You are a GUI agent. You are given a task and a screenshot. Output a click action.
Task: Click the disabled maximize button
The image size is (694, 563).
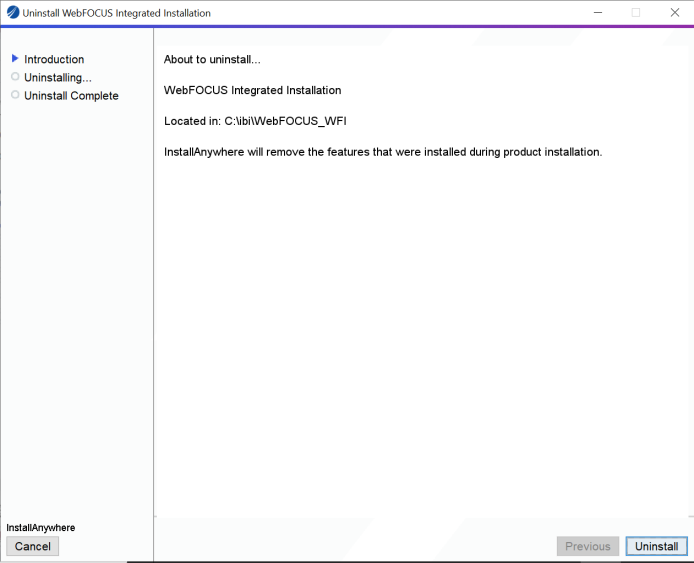(636, 12)
